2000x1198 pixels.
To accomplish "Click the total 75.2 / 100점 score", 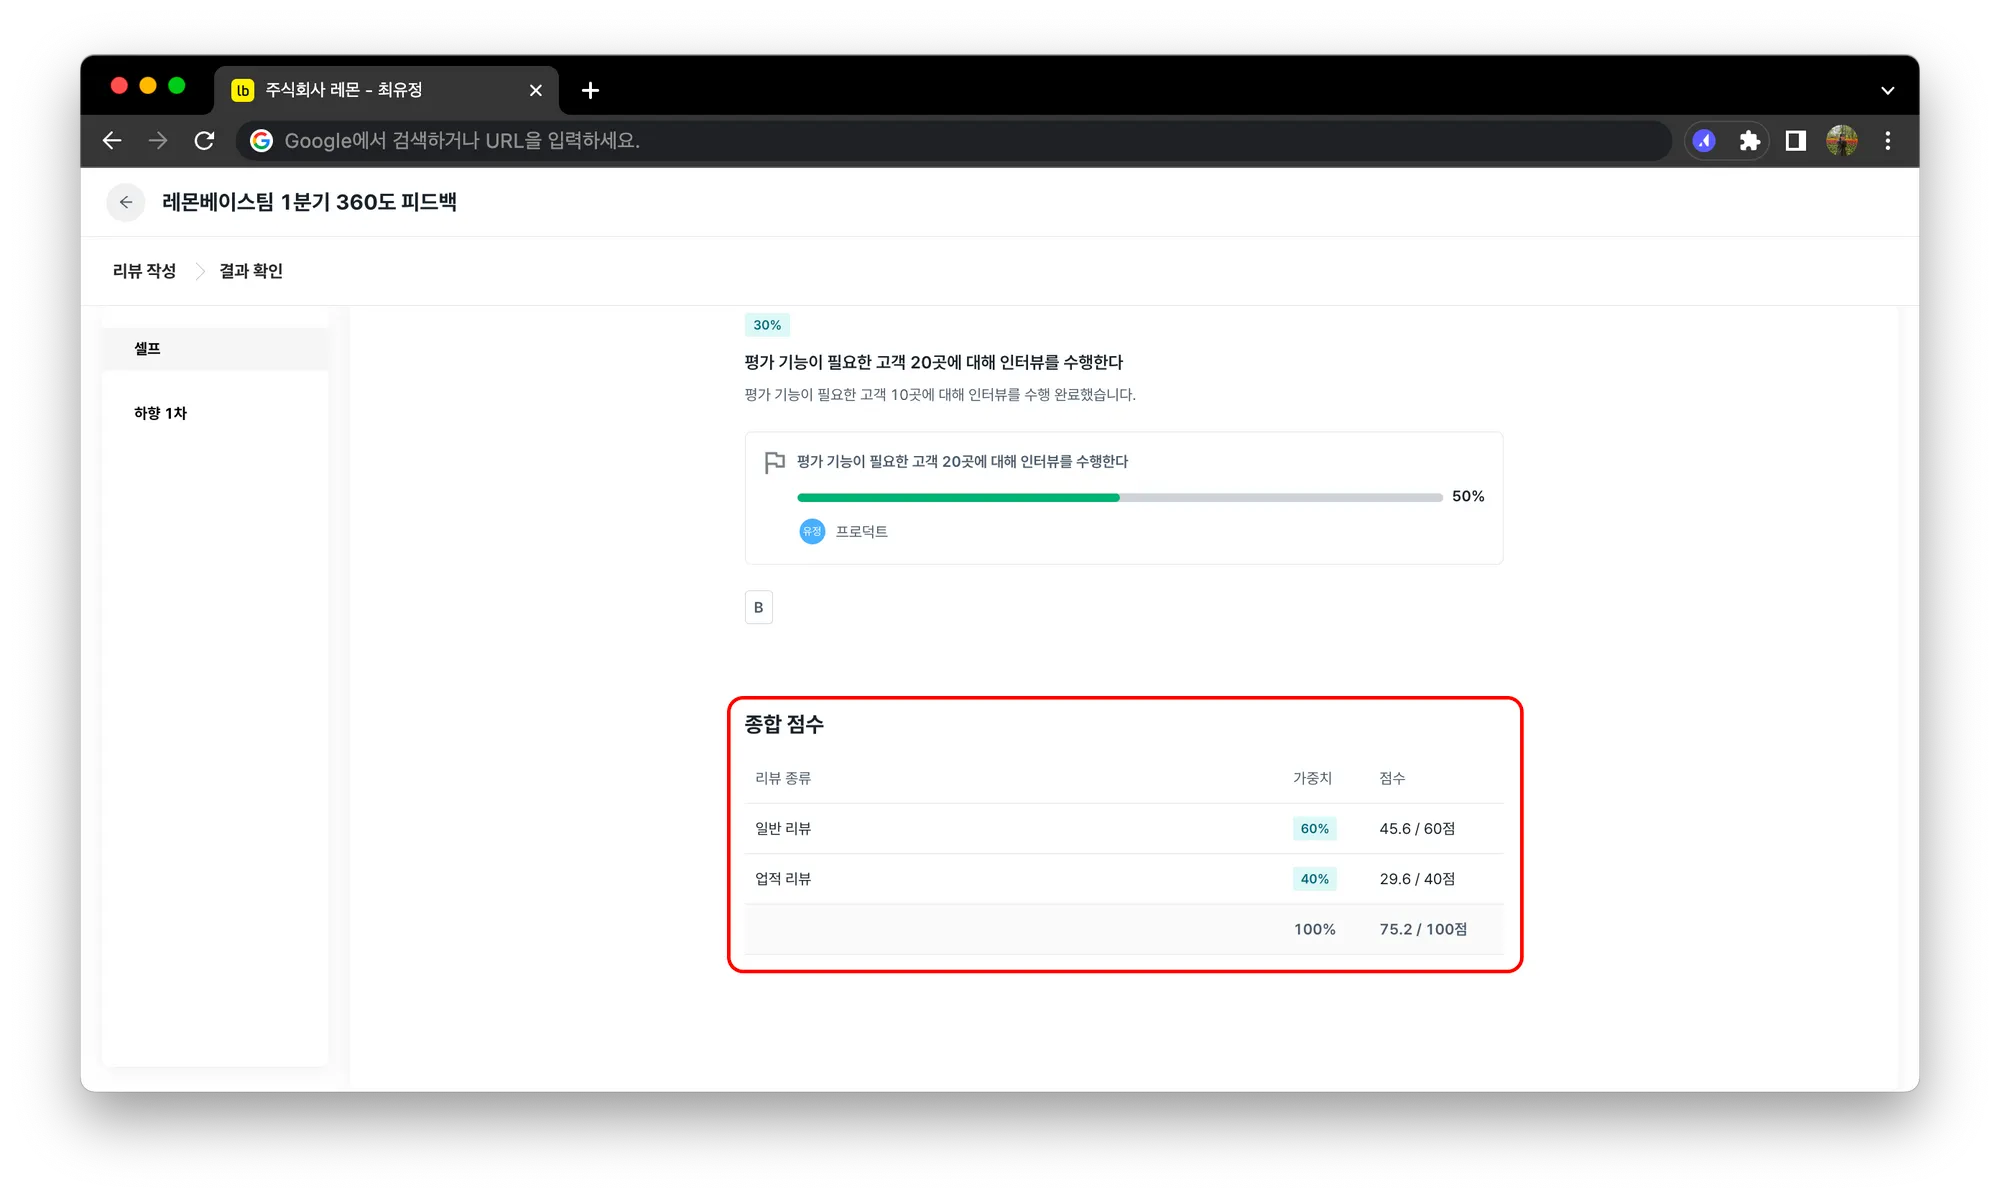I will (1423, 929).
